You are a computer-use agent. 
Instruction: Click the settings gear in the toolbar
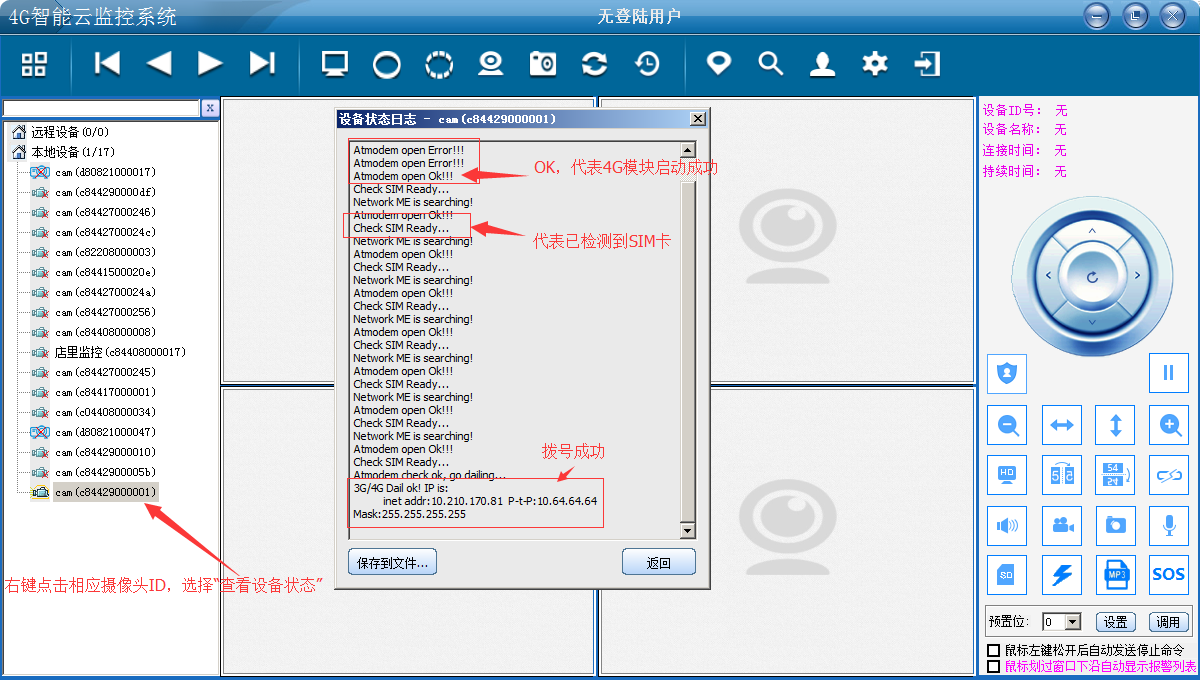tap(875, 64)
